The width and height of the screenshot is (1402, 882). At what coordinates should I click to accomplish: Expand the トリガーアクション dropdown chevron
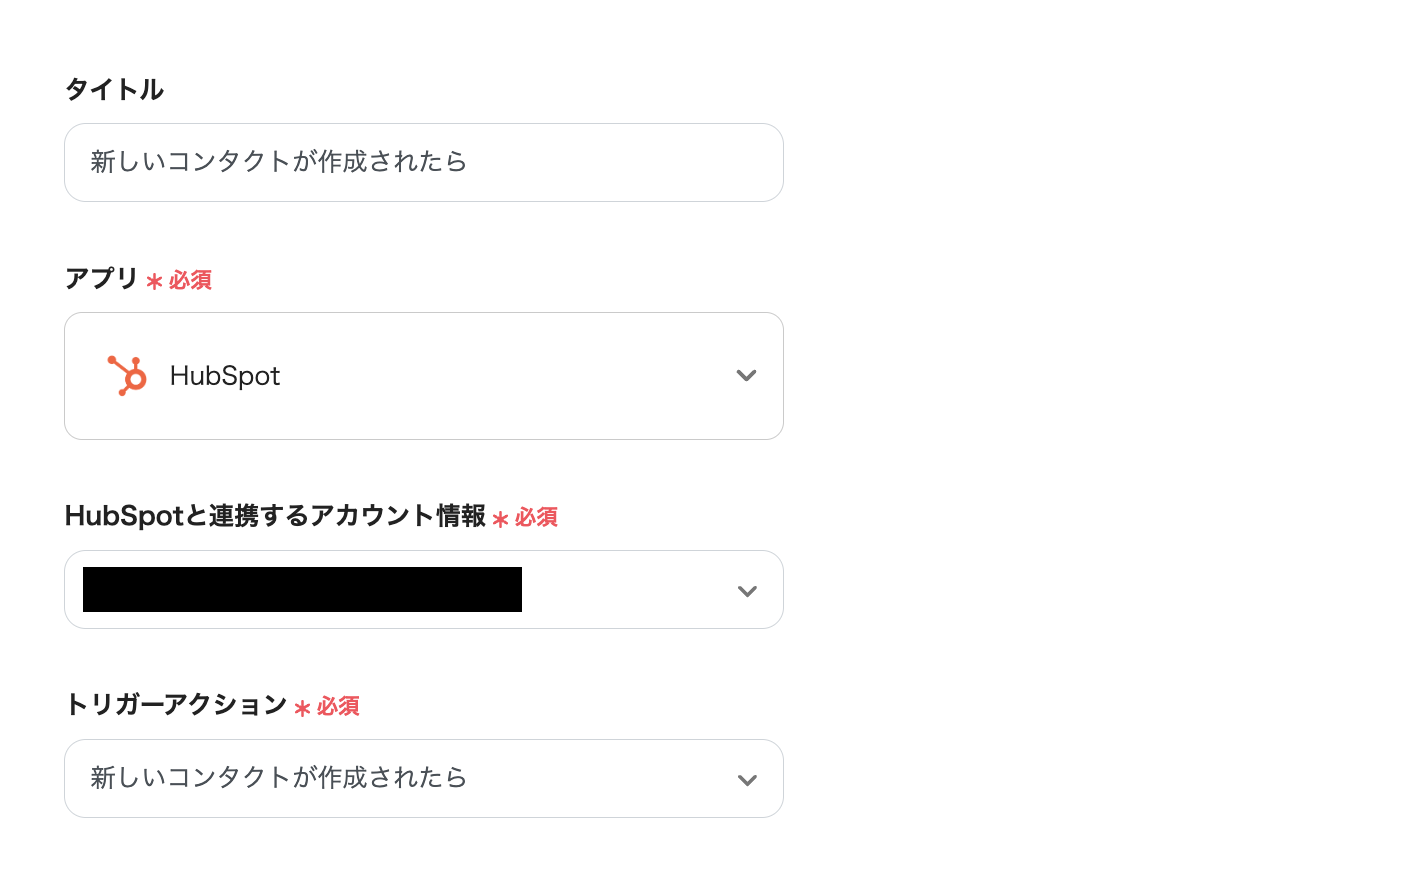(x=746, y=780)
